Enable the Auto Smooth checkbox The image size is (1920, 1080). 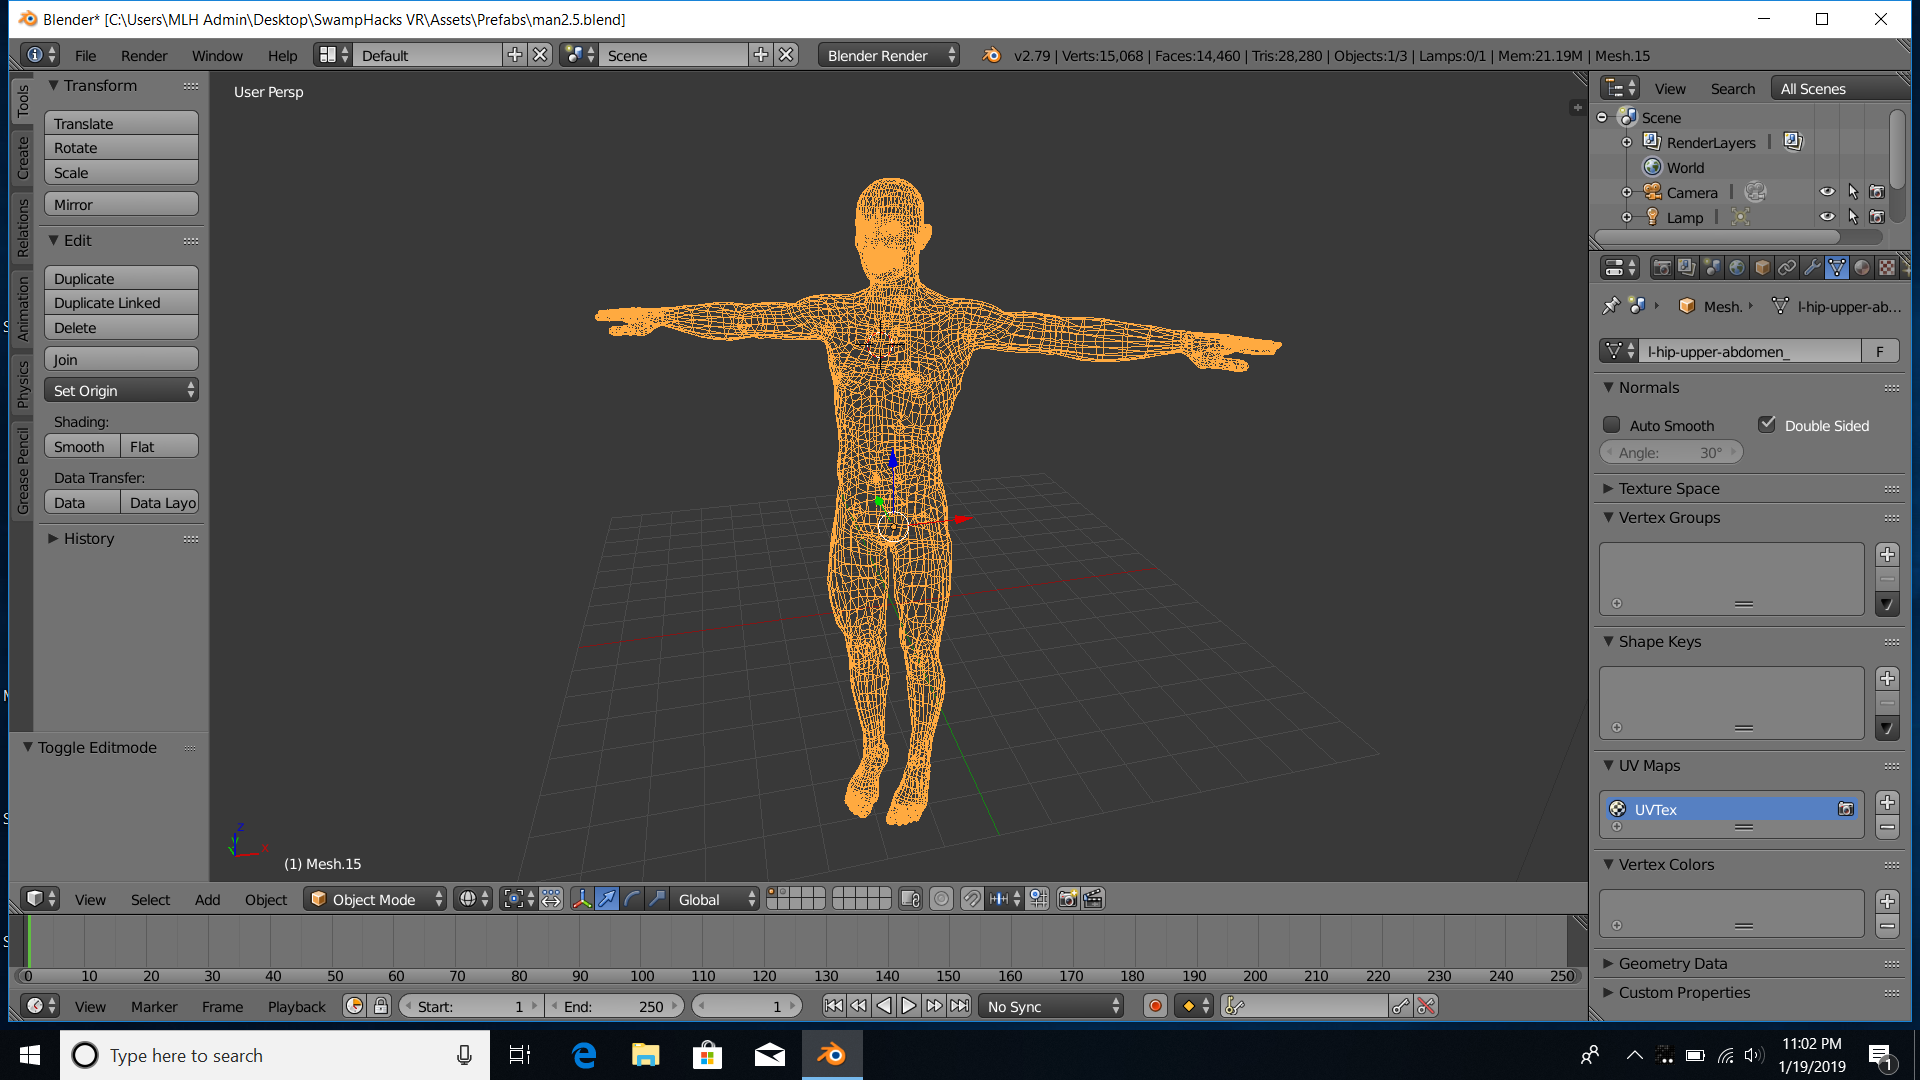pos(1611,425)
